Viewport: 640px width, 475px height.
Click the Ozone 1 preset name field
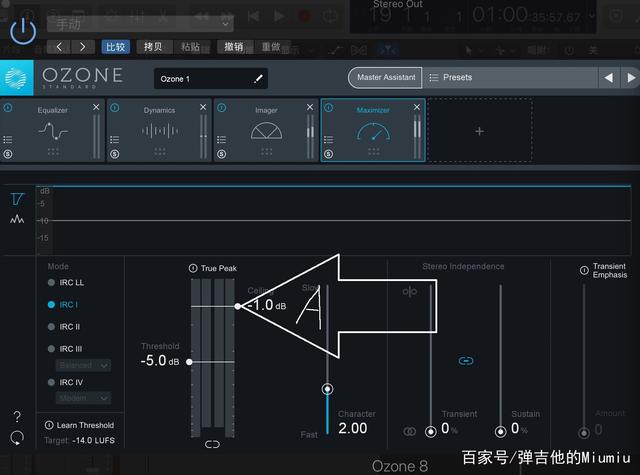coord(211,78)
